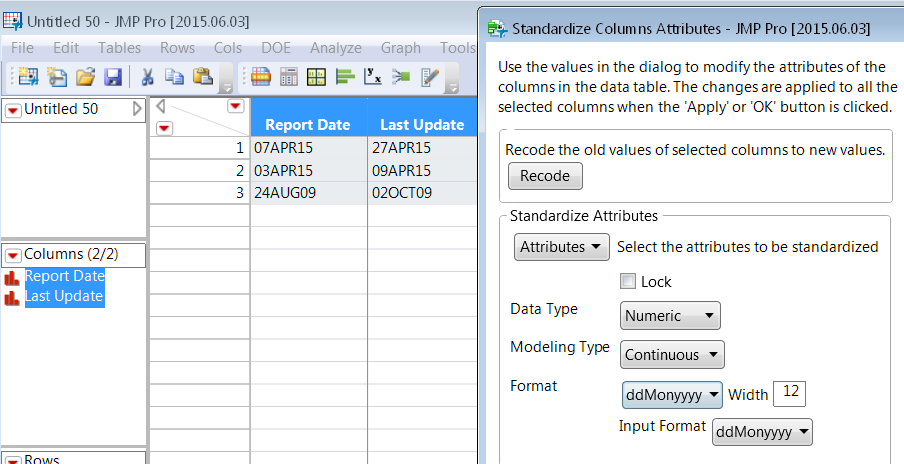904x464 pixels.
Task: Open the Format ddMonyyyy dropdown
Action: click(672, 395)
